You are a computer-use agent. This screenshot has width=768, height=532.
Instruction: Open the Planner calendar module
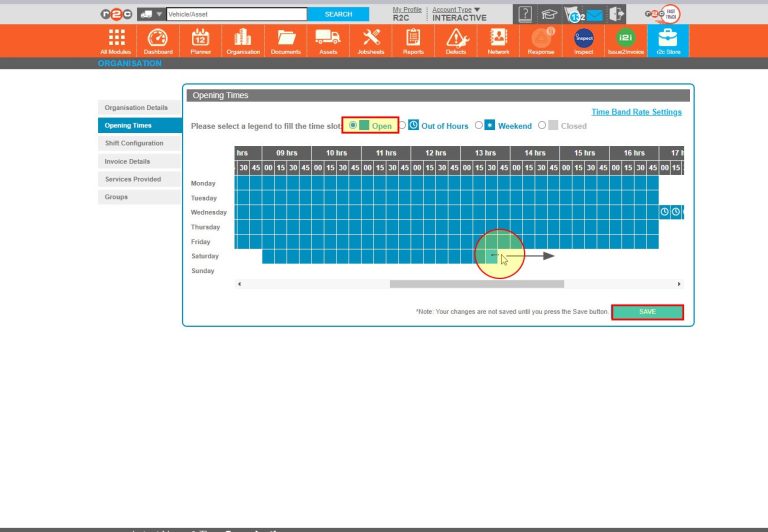(x=200, y=39)
